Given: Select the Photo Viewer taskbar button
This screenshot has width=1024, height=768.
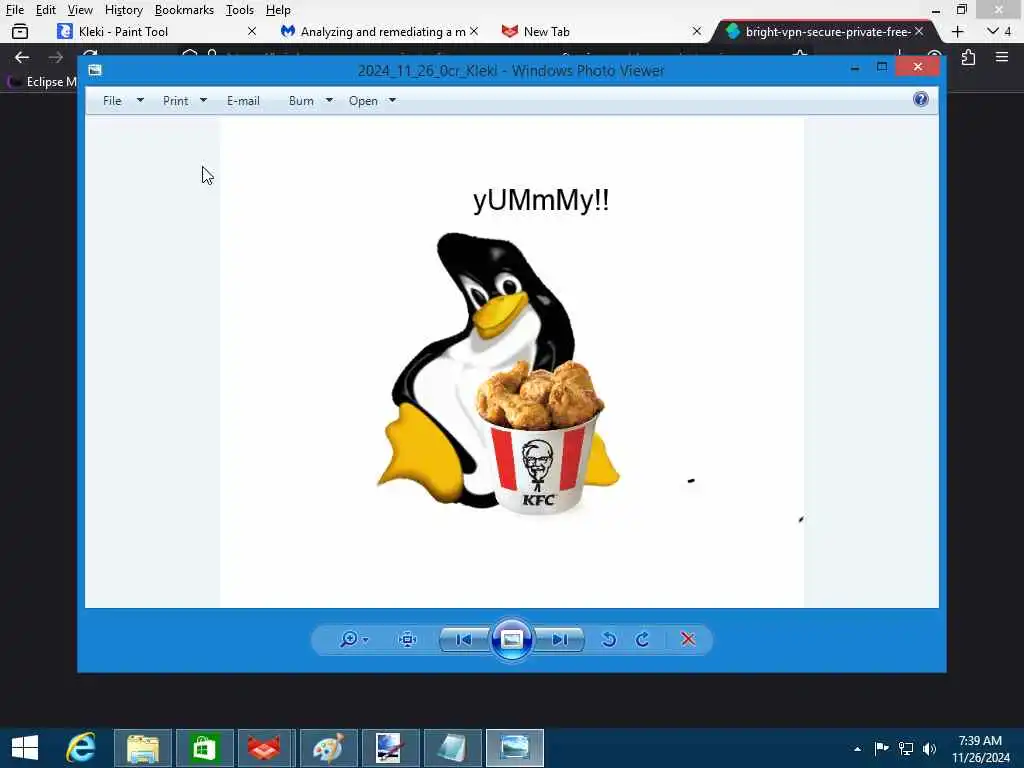Looking at the screenshot, I should pos(515,748).
